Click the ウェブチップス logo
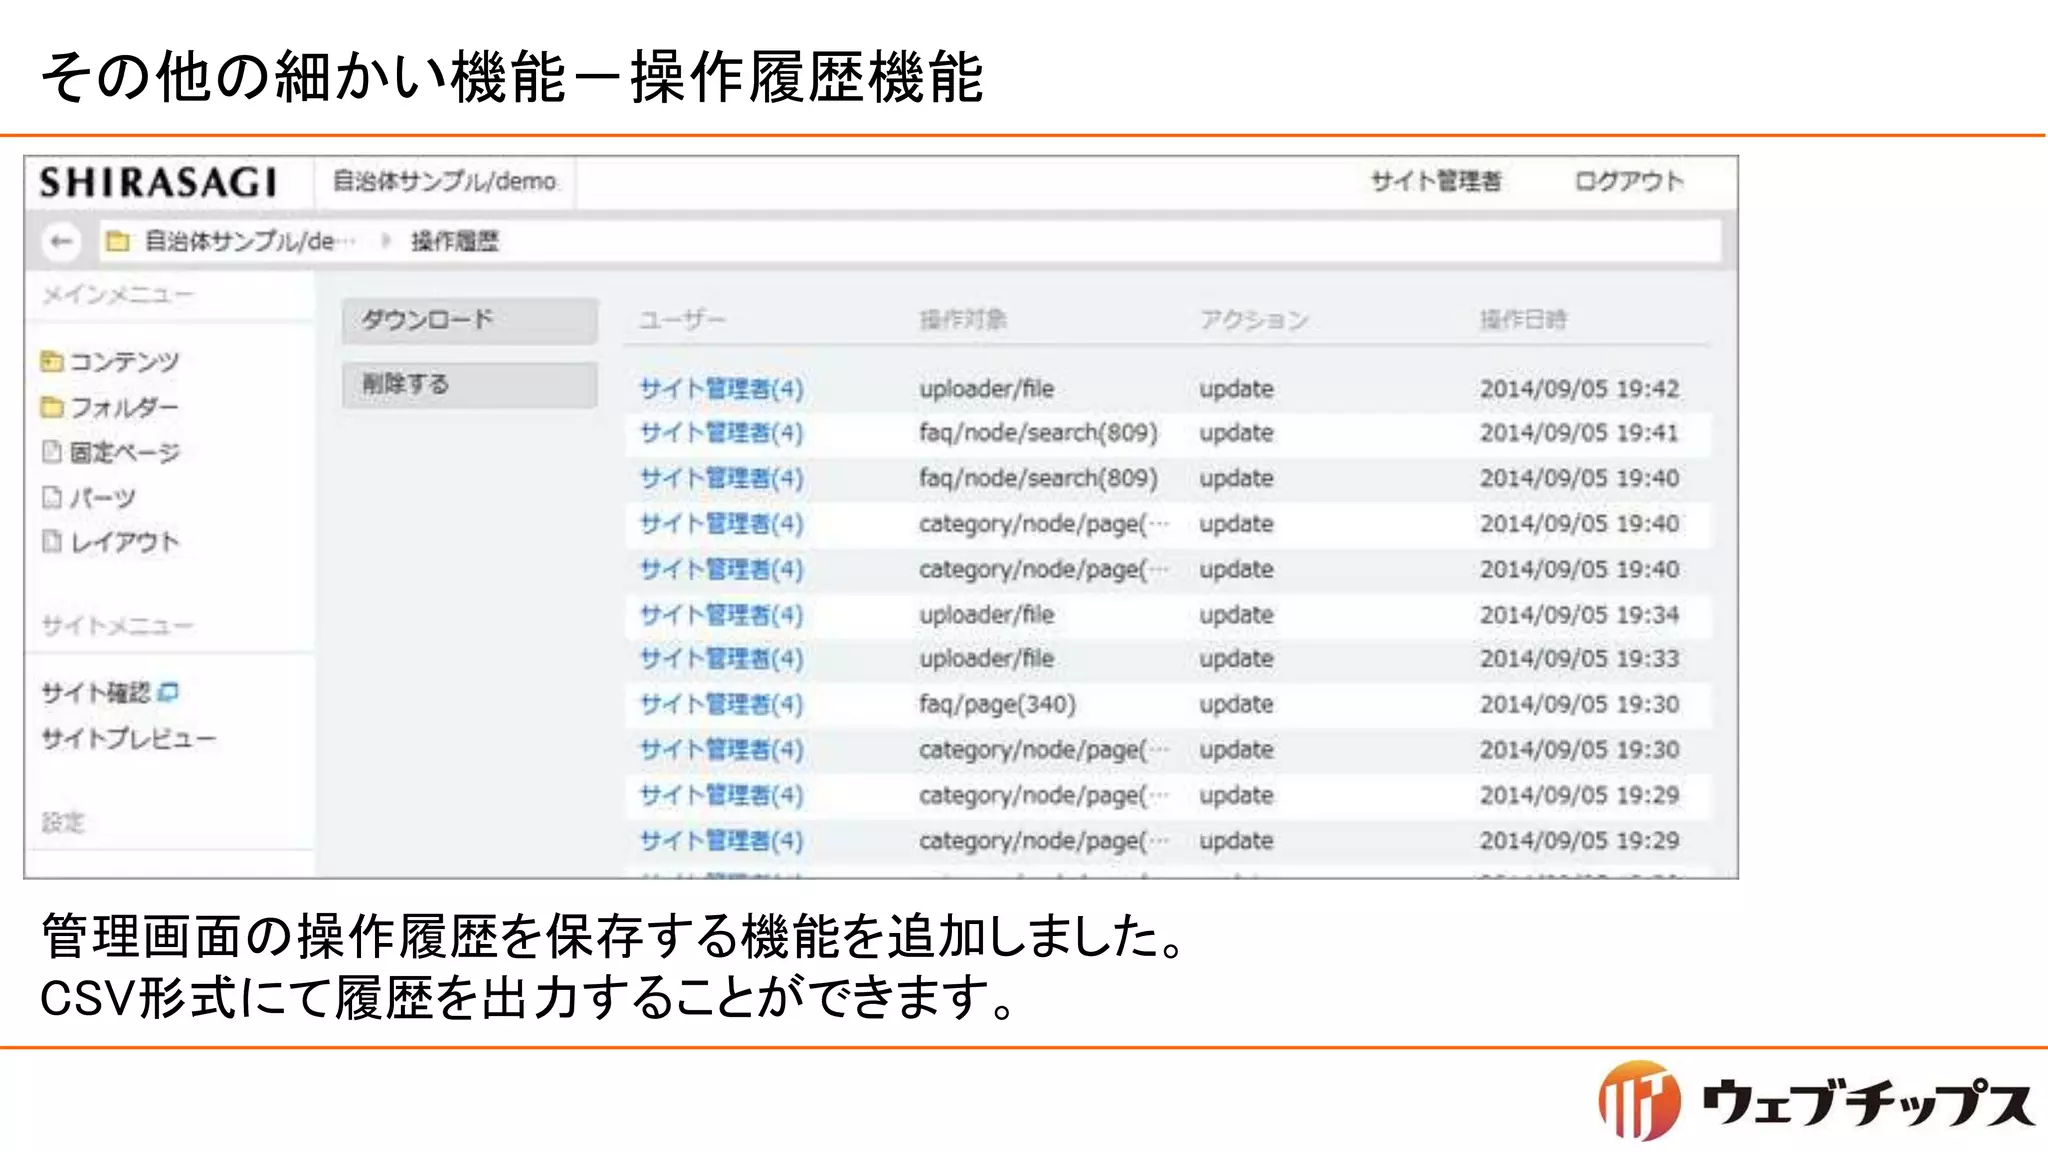 coord(1817,1101)
